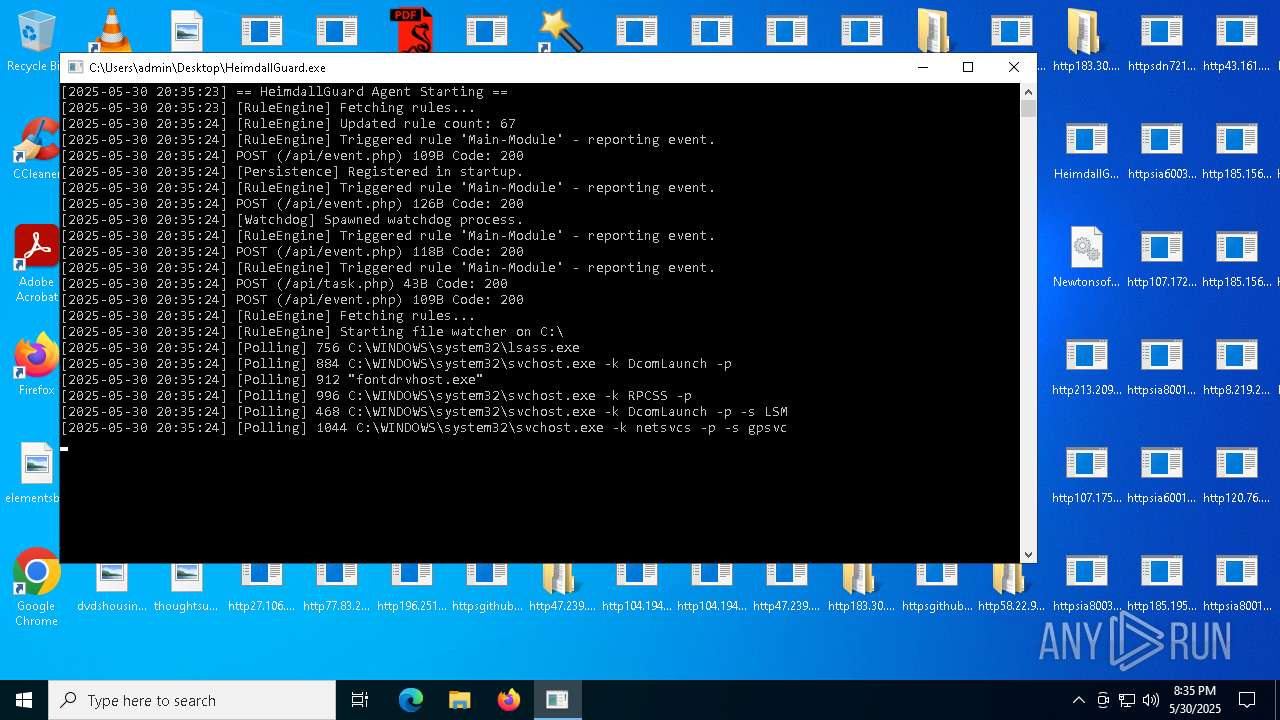Switch to the HeimdallGuard console taskbar button
This screenshot has height=720, width=1280.
click(x=557, y=700)
